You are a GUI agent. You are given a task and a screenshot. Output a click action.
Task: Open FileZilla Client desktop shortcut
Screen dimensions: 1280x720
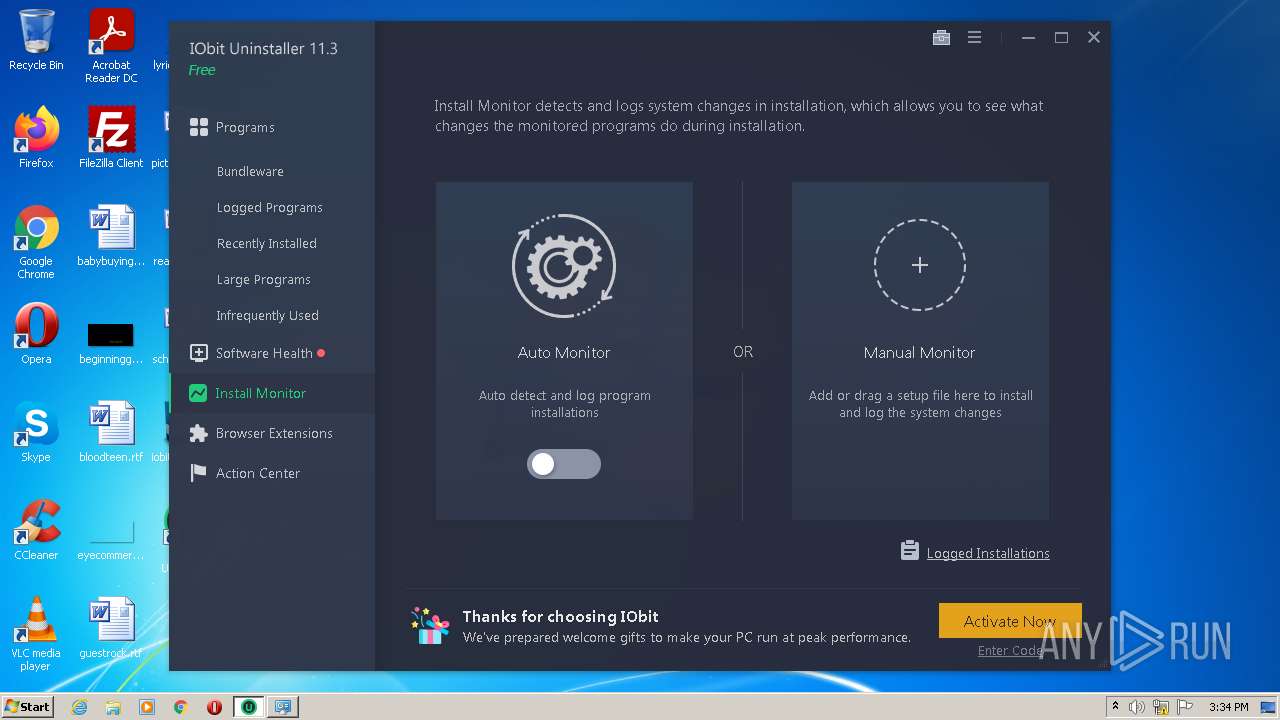click(x=111, y=138)
